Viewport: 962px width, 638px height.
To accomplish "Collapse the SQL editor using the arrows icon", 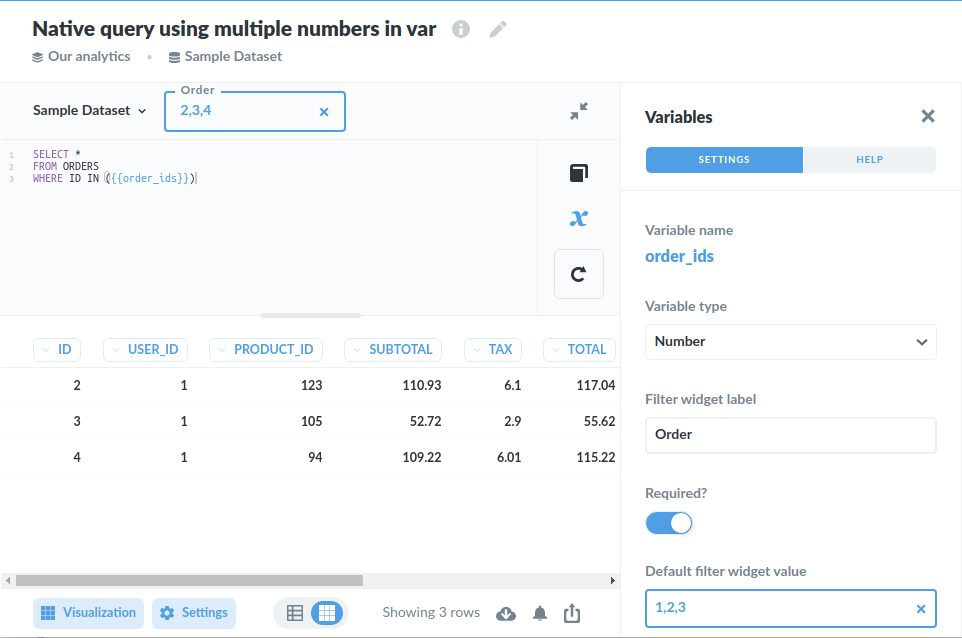I will [x=578, y=112].
